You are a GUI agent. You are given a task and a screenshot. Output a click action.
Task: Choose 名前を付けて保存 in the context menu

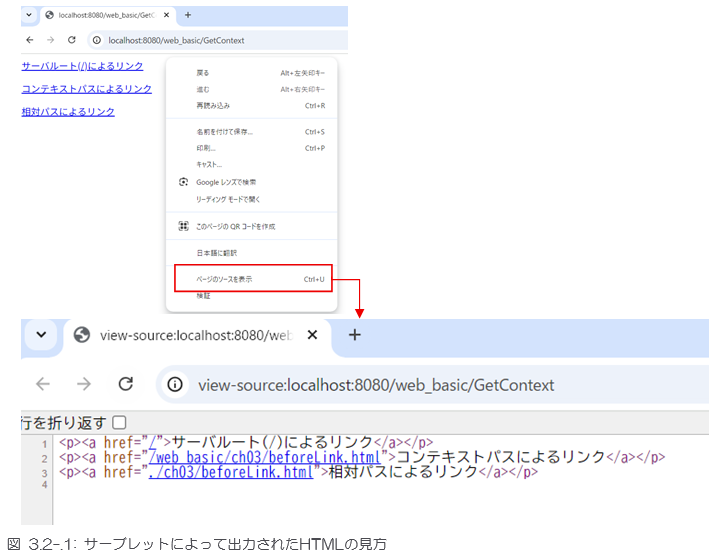[224, 132]
